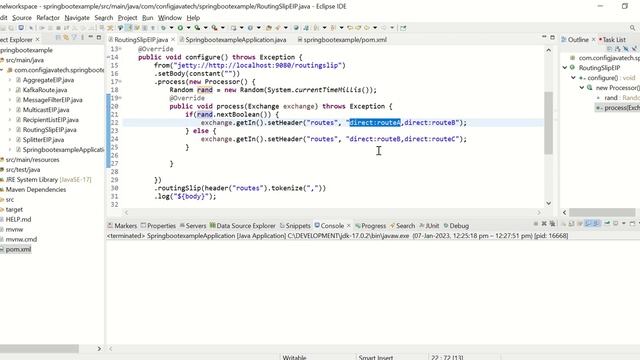The height and width of the screenshot is (360, 640).
Task: Select rand field in Outline
Action: click(x=611, y=98)
